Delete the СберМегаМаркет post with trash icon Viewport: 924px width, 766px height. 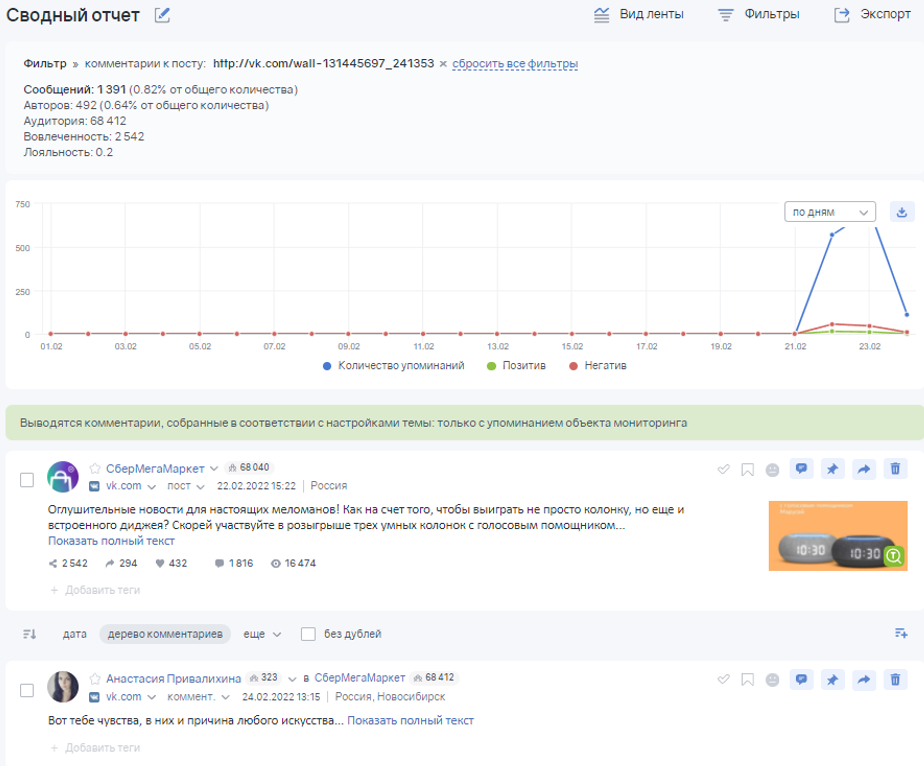tap(895, 469)
